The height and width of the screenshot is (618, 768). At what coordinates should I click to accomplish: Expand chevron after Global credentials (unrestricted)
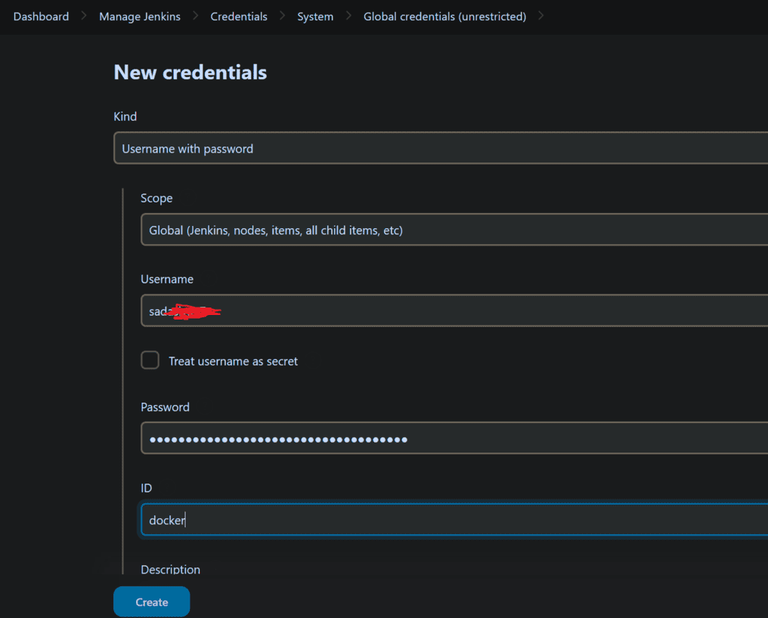(541, 16)
